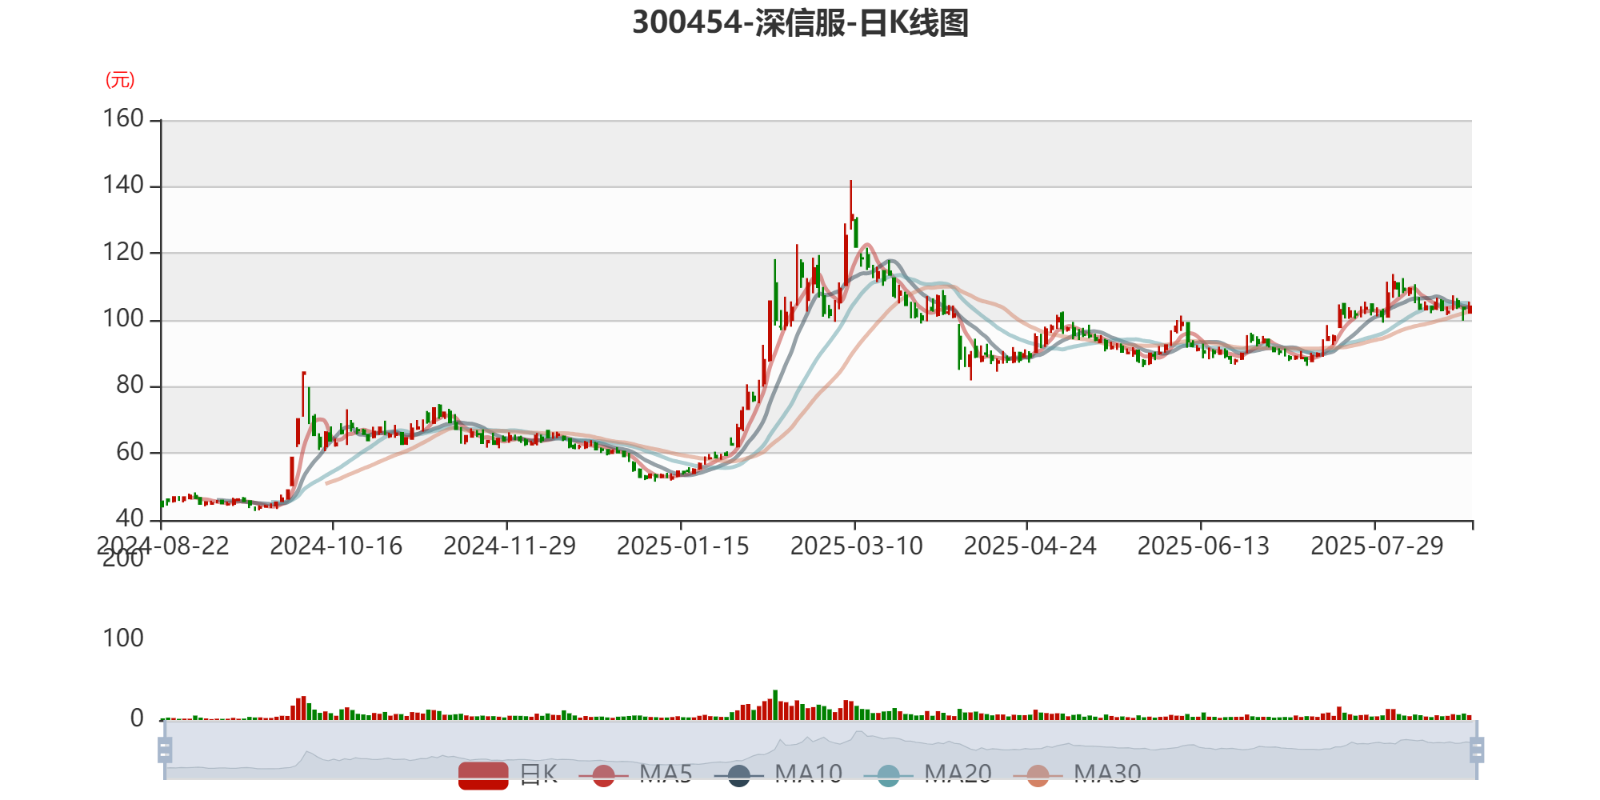The width and height of the screenshot is (1600, 800).
Task: Click the 60 price axis label
Action: 130,452
